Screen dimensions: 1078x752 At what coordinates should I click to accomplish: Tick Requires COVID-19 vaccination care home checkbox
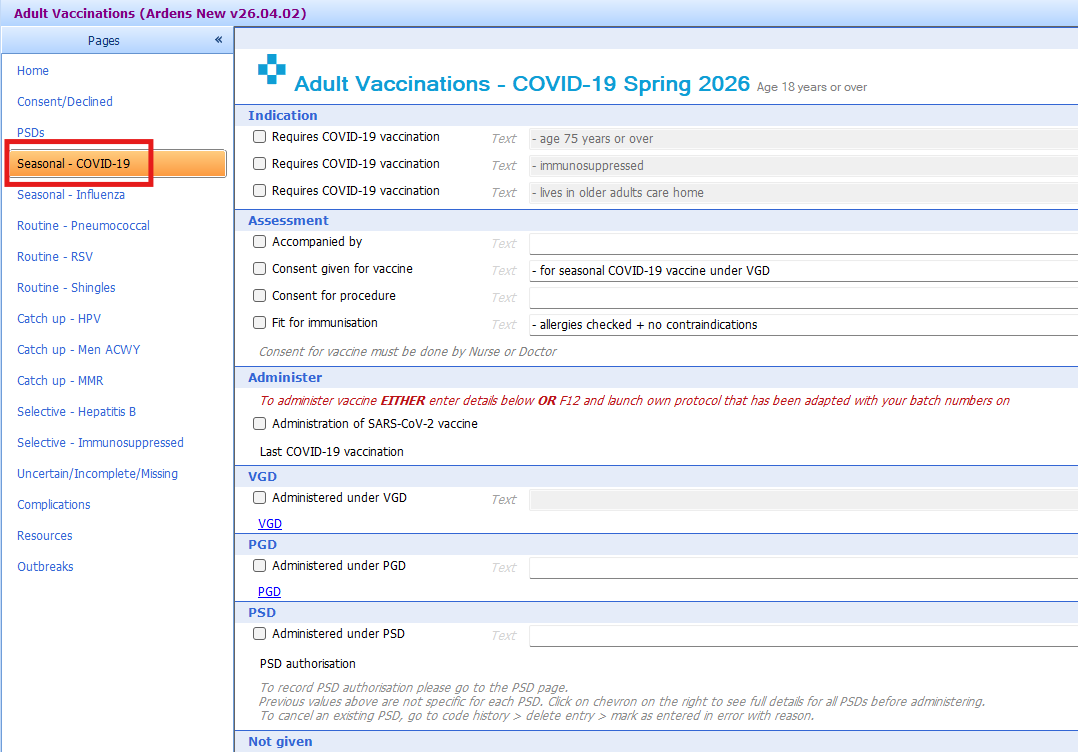(259, 190)
